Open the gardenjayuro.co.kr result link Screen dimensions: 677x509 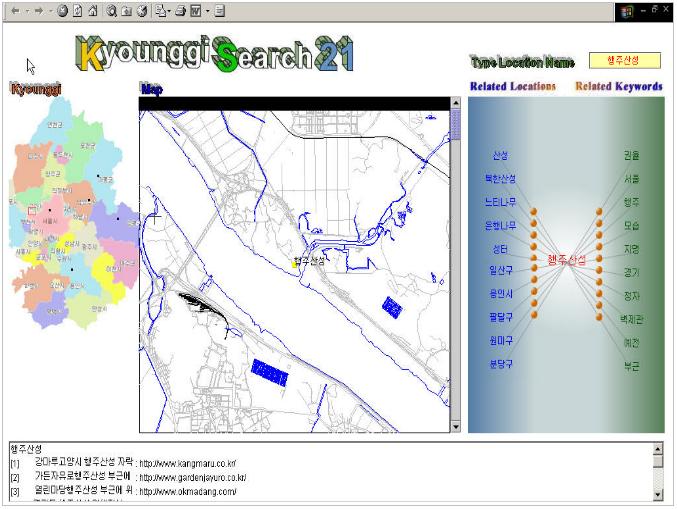[x=193, y=478]
